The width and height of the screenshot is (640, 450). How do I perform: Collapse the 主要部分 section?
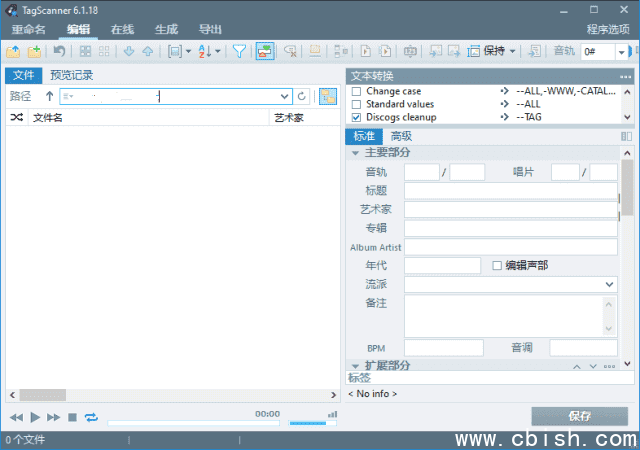pyautogui.click(x=355, y=153)
